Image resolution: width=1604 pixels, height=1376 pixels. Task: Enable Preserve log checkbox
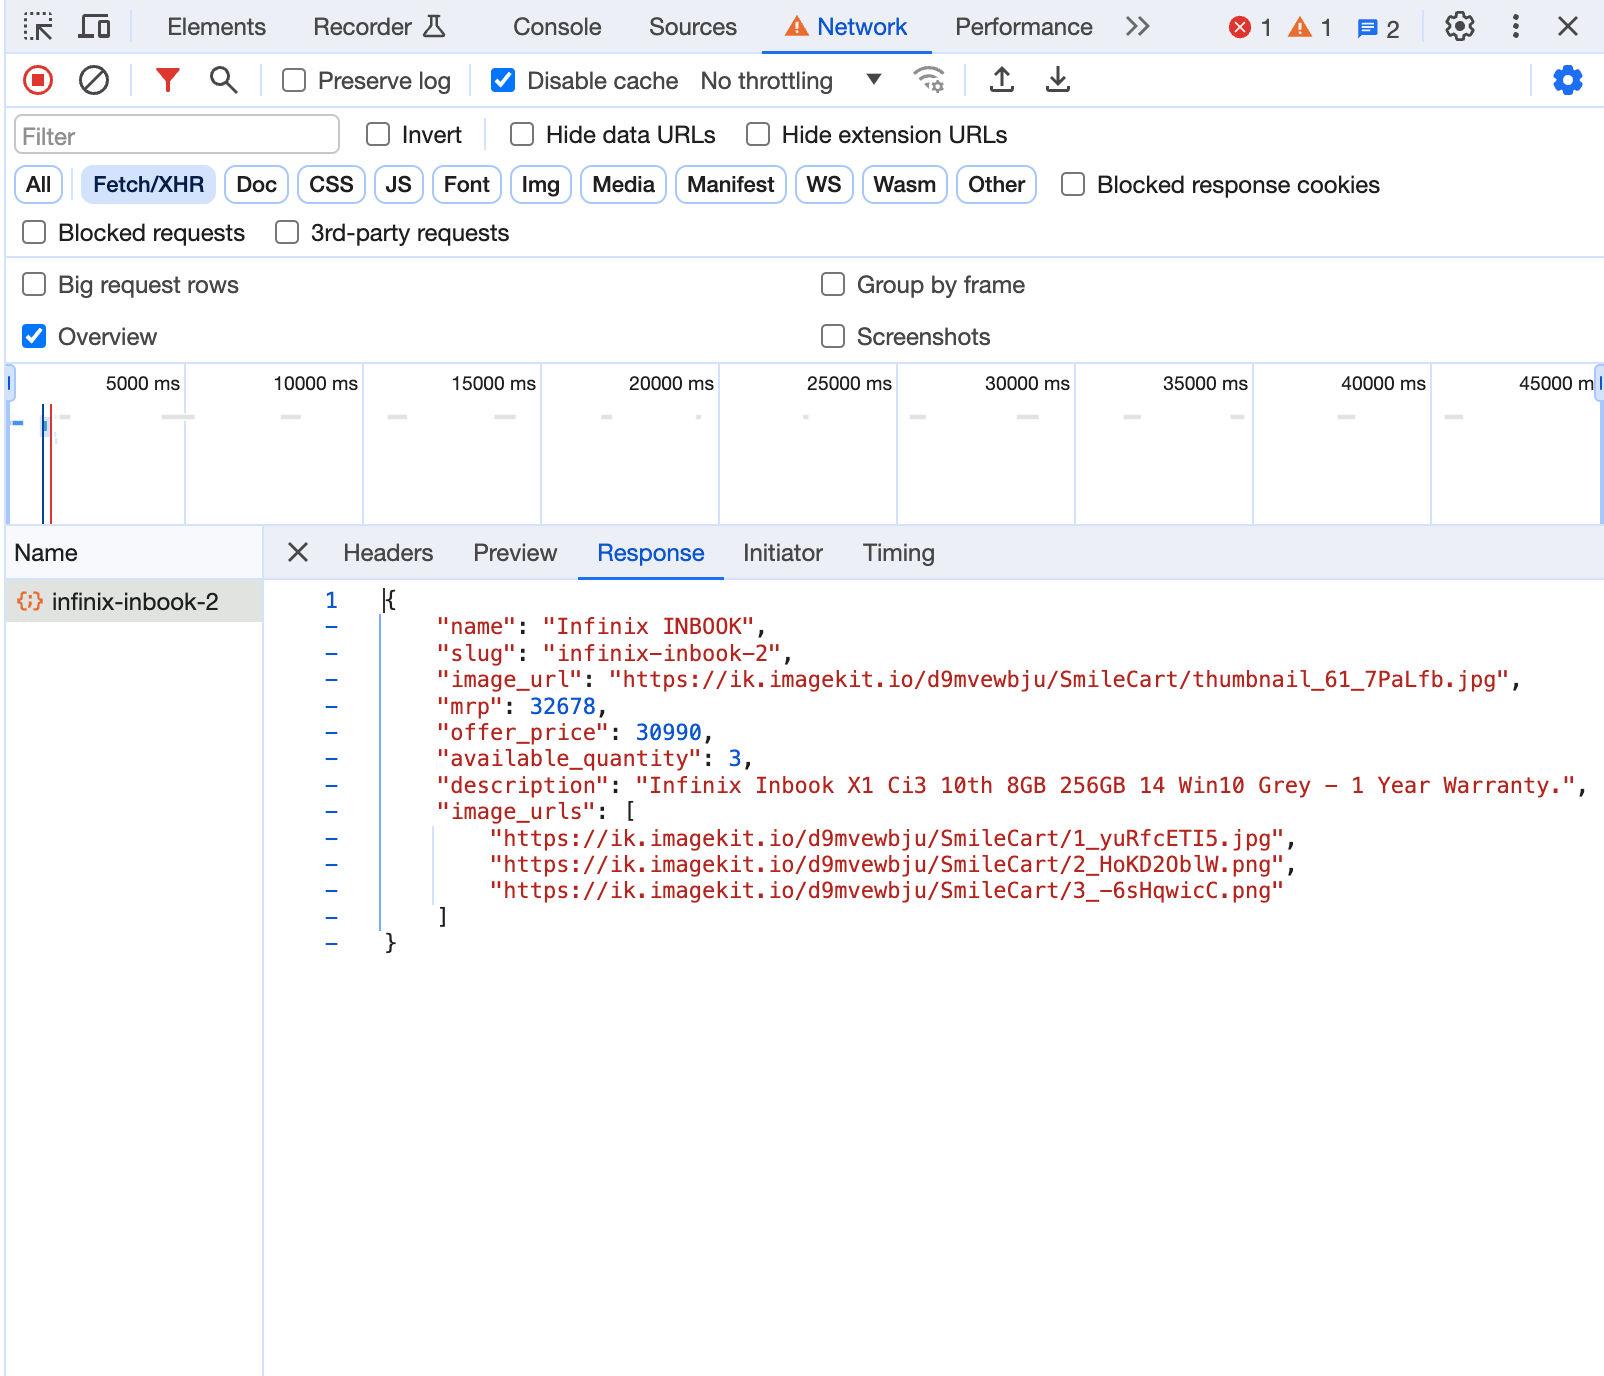coord(294,80)
